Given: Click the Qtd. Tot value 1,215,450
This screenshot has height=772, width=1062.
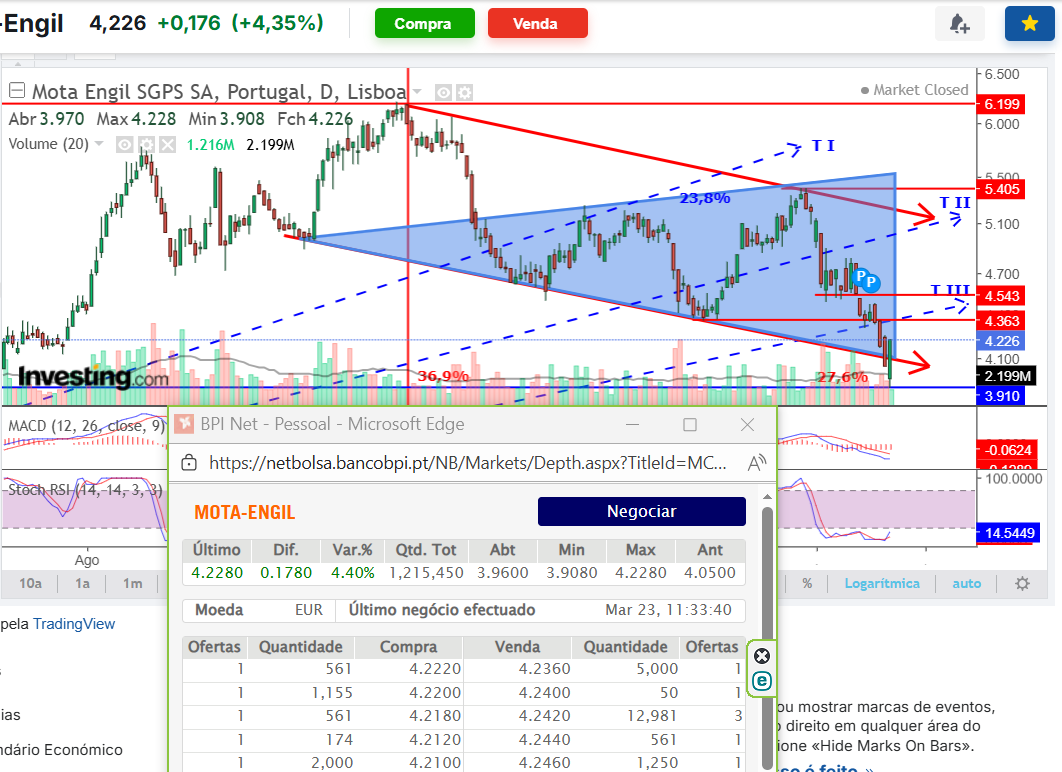Looking at the screenshot, I should click(426, 573).
